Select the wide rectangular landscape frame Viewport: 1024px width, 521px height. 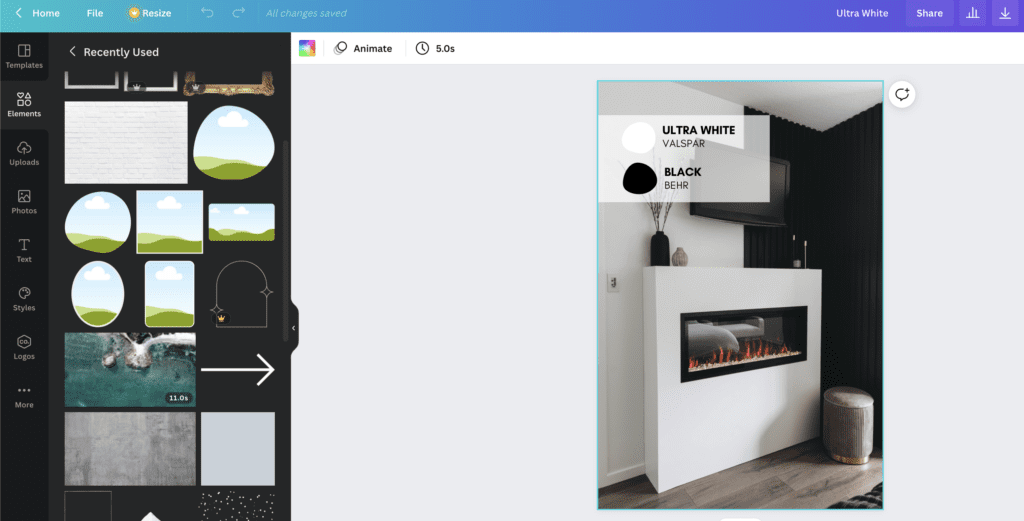tap(242, 222)
